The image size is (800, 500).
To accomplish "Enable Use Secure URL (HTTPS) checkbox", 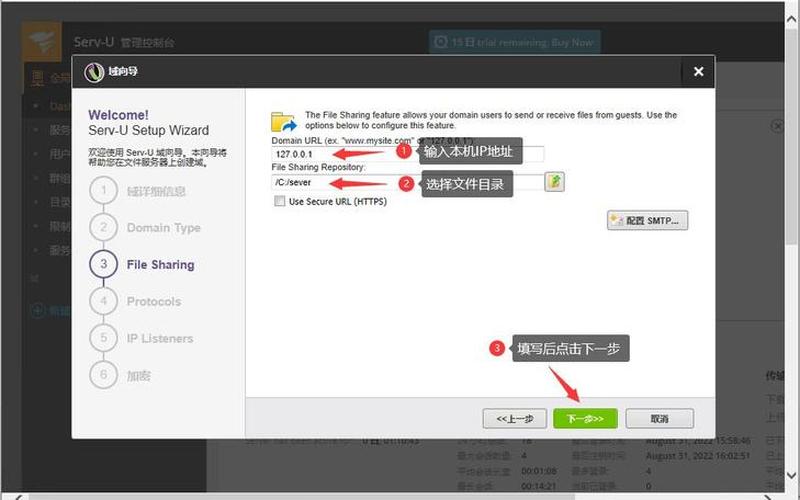I will click(280, 201).
